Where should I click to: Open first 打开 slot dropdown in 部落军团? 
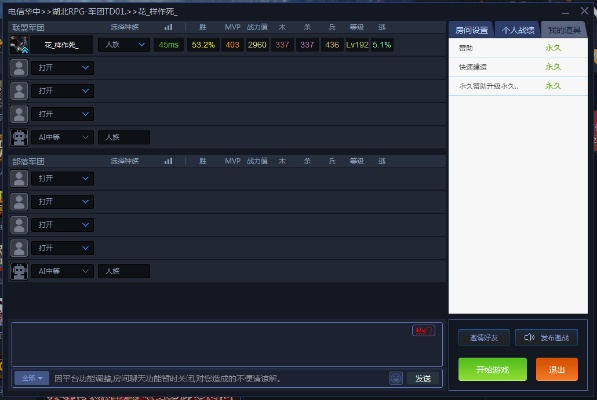pos(62,178)
